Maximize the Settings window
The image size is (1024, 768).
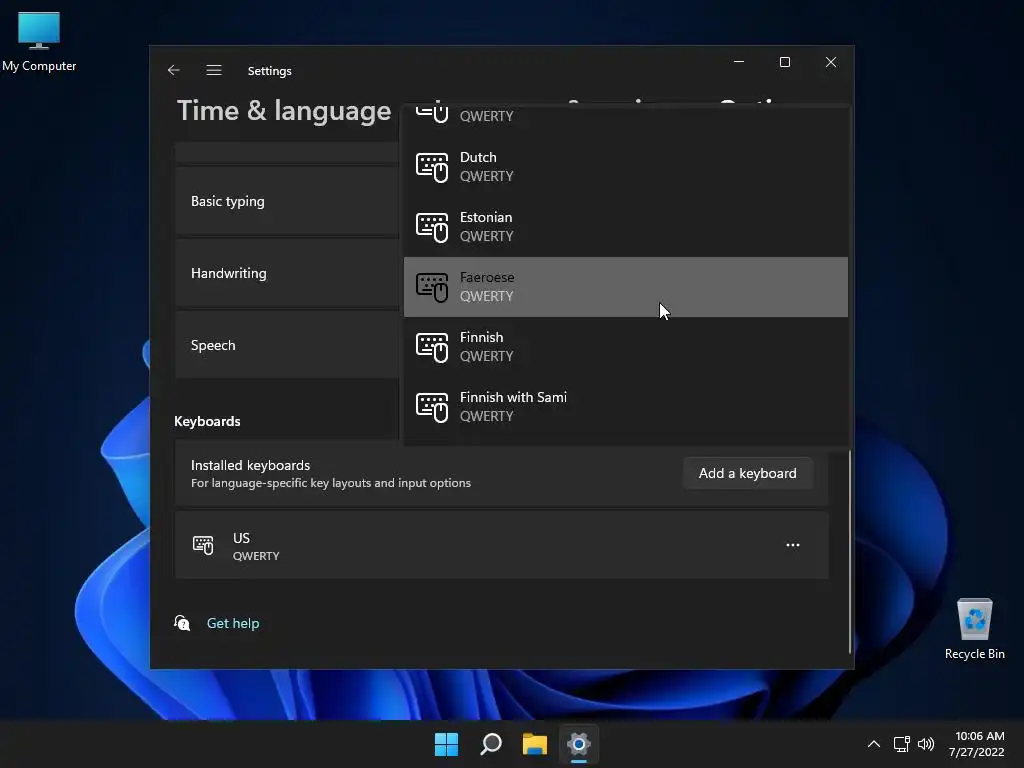coord(785,62)
